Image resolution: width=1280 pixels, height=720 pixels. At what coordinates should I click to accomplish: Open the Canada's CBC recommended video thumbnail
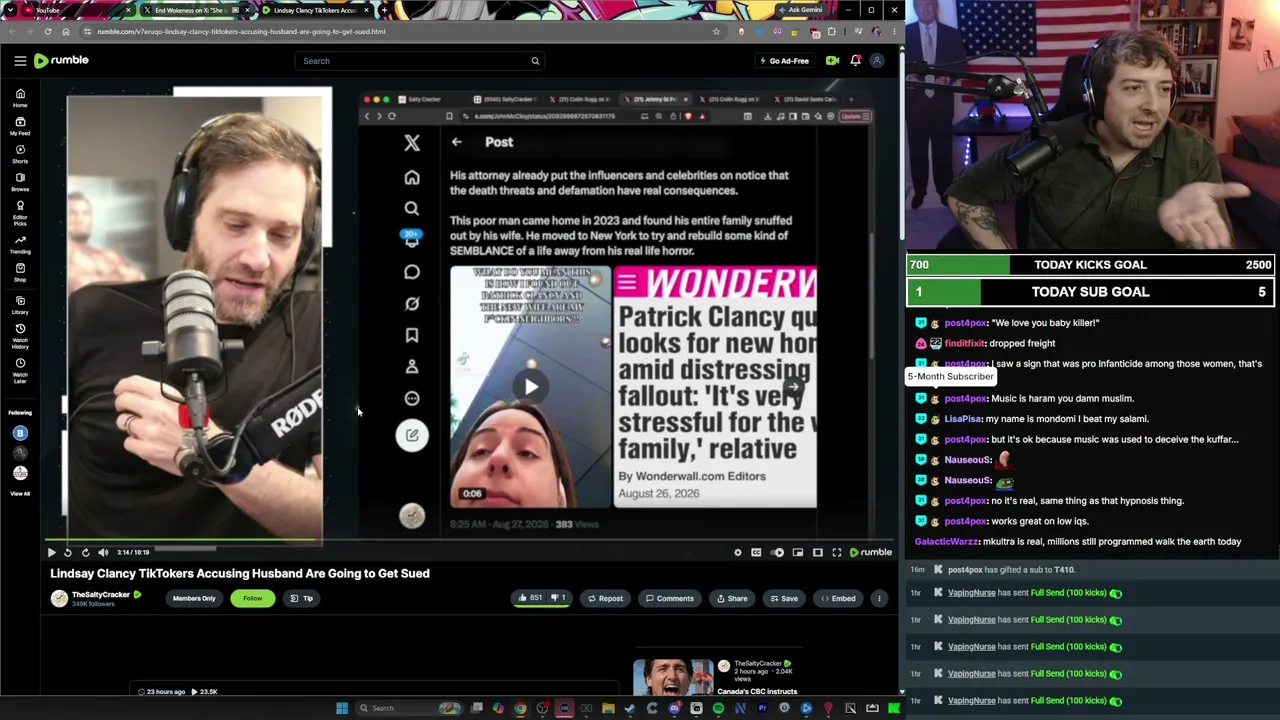[673, 677]
